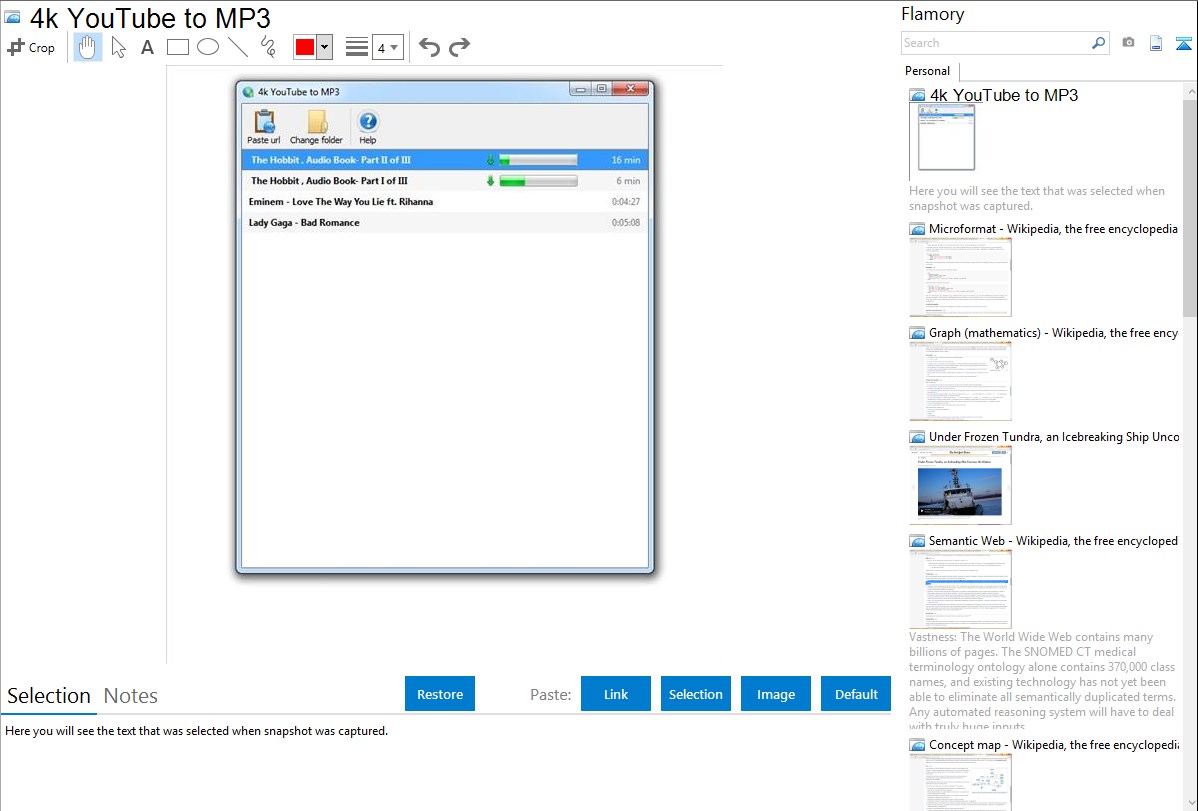Select the freehand scribble tool
Viewport: 1198px width, 811px height.
coord(268,47)
